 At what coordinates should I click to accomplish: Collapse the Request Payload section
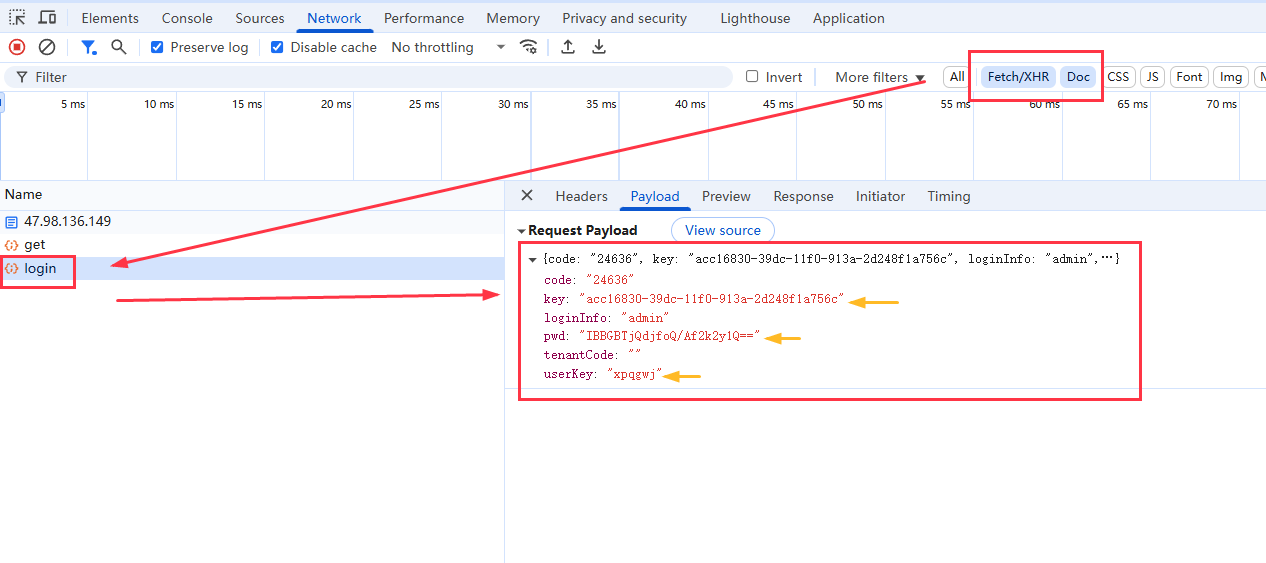[521, 231]
